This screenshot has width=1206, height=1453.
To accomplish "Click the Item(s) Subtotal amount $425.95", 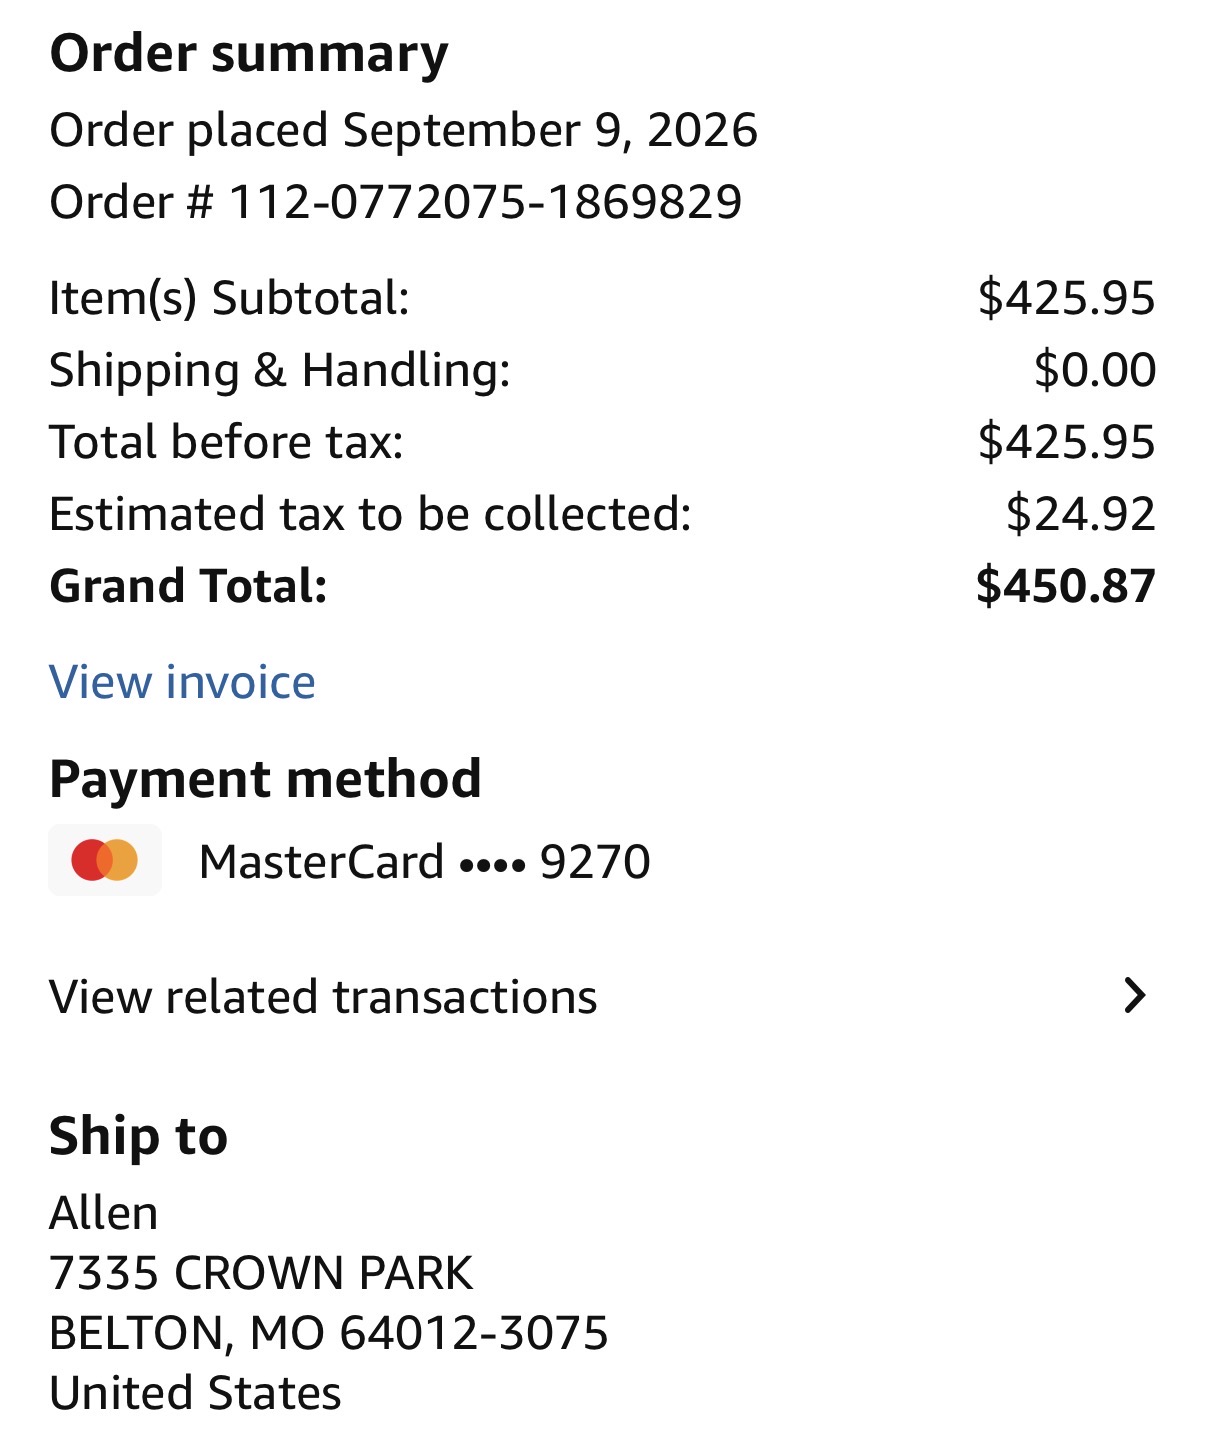I will pos(1067,298).
